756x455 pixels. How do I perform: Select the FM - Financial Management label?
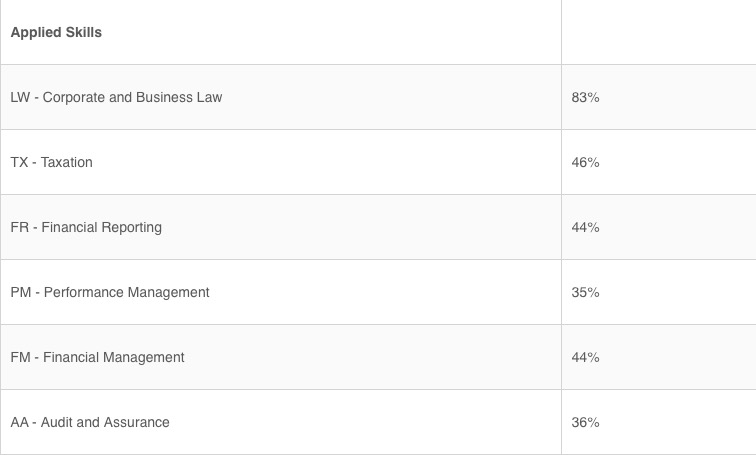click(97, 357)
